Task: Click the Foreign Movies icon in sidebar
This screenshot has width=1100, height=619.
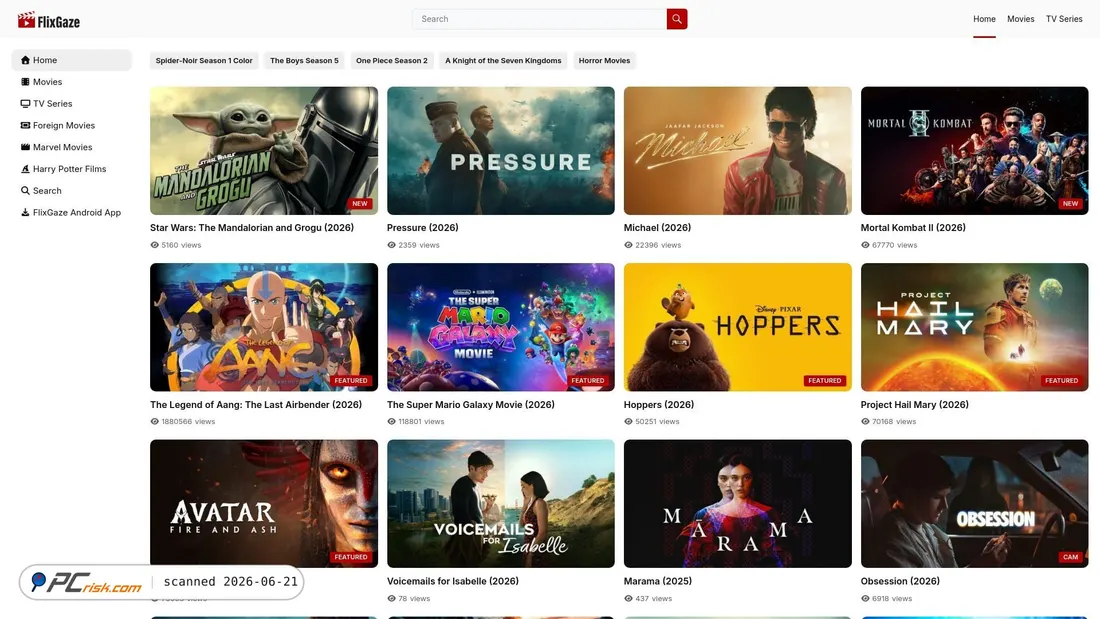Action: click(x=25, y=126)
